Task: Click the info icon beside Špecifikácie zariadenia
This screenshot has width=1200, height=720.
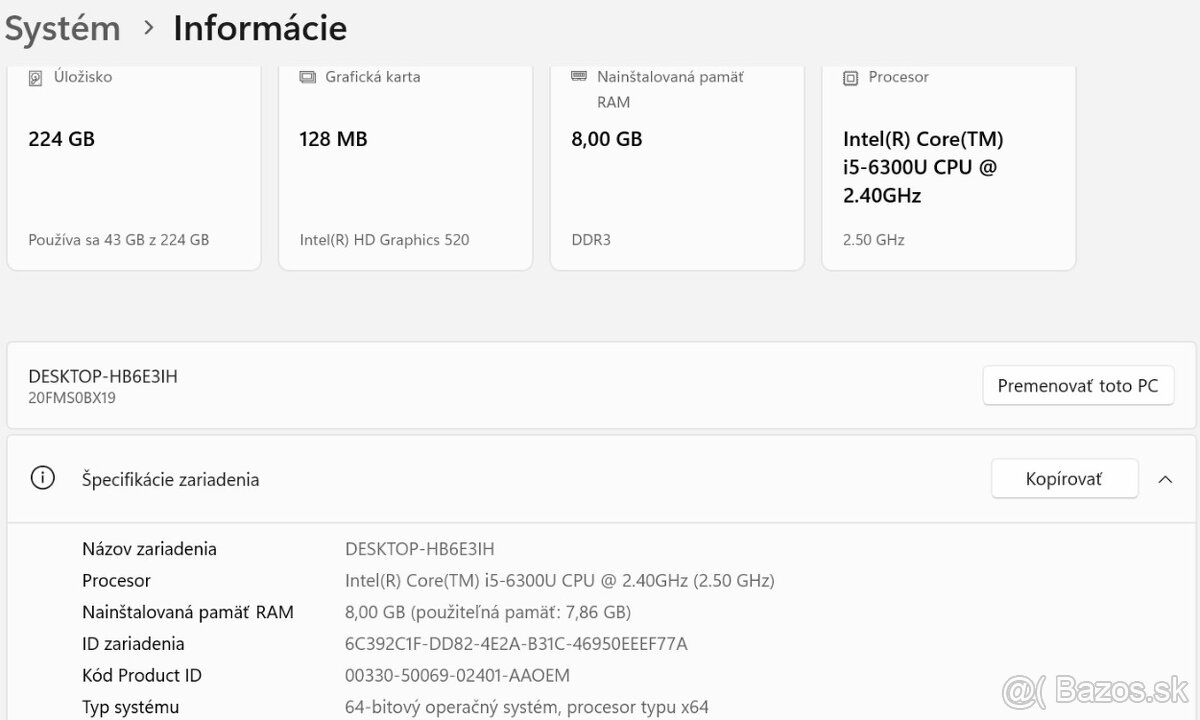Action: coord(43,479)
